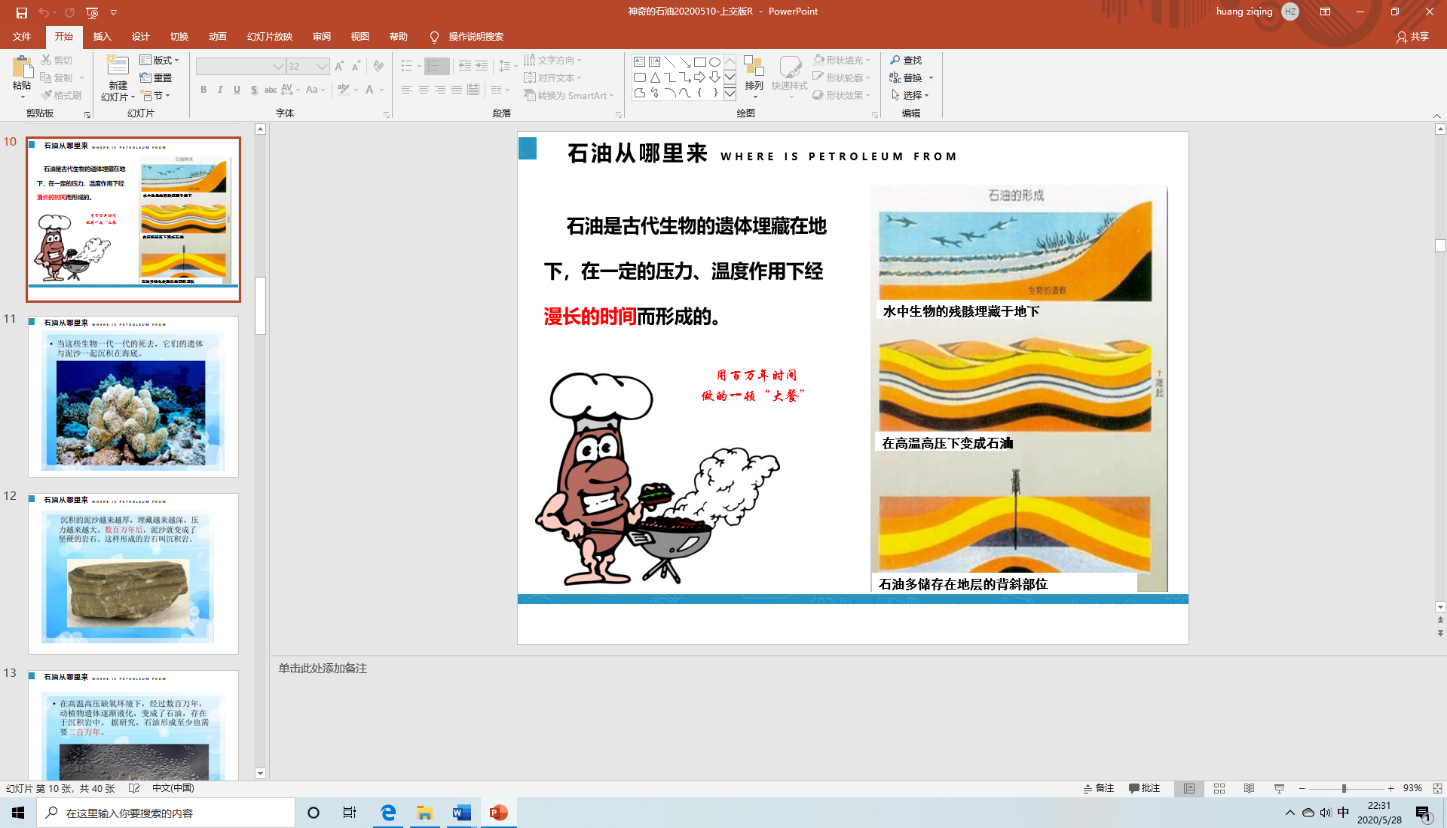Toggle align text right
The width and height of the screenshot is (1447, 828).
coord(441,90)
